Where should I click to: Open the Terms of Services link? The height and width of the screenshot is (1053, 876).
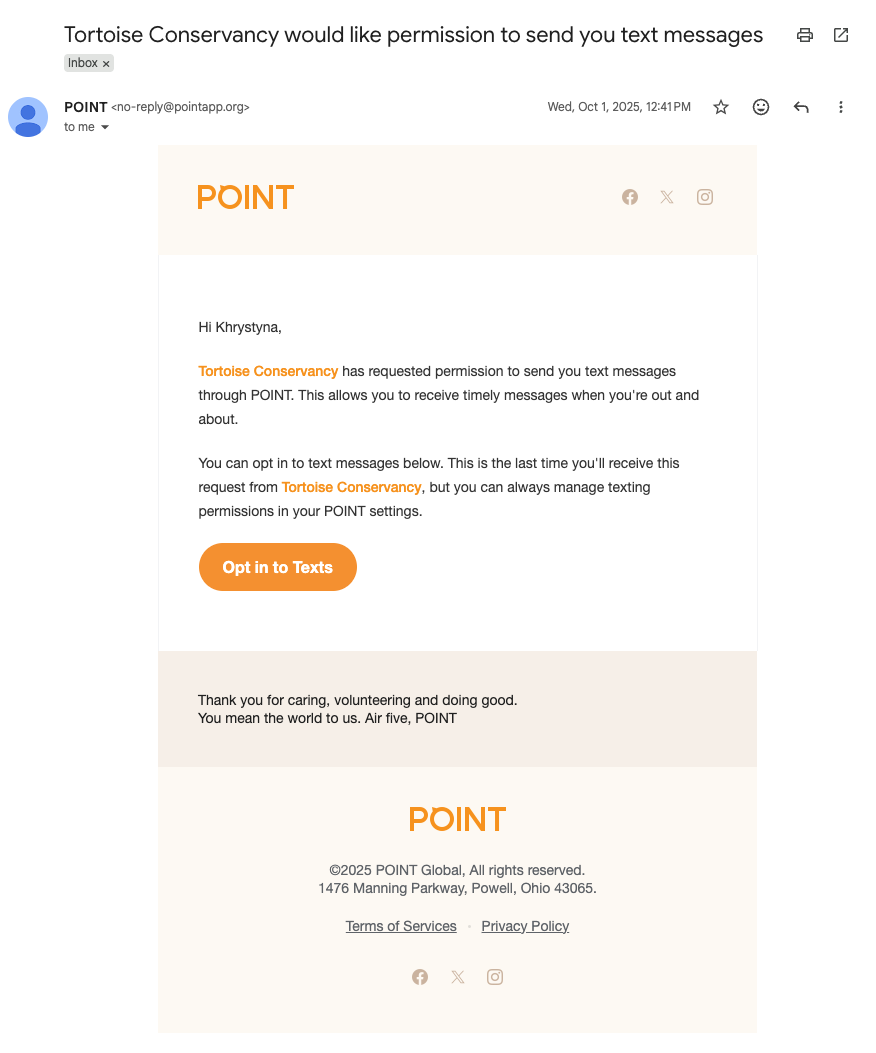(401, 926)
